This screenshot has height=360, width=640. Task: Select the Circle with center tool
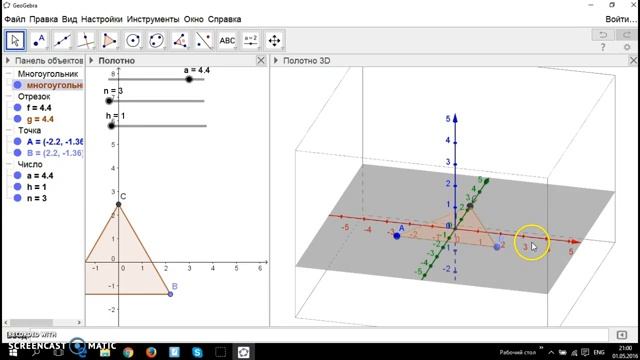pos(133,40)
